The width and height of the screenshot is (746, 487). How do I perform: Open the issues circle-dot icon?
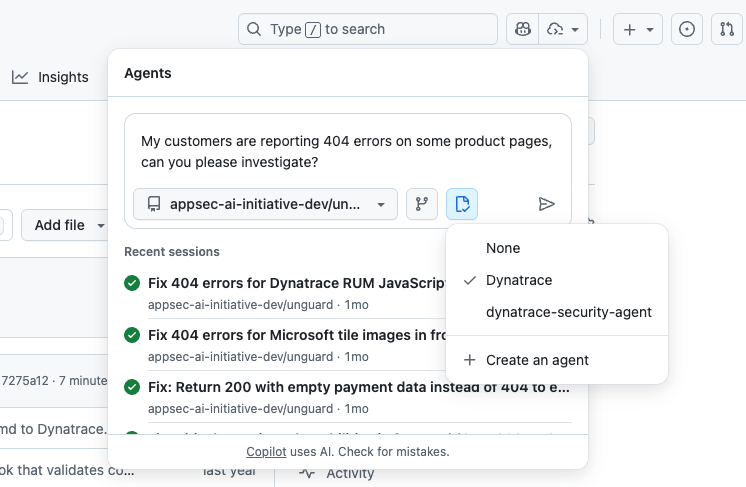pyautogui.click(x=687, y=29)
